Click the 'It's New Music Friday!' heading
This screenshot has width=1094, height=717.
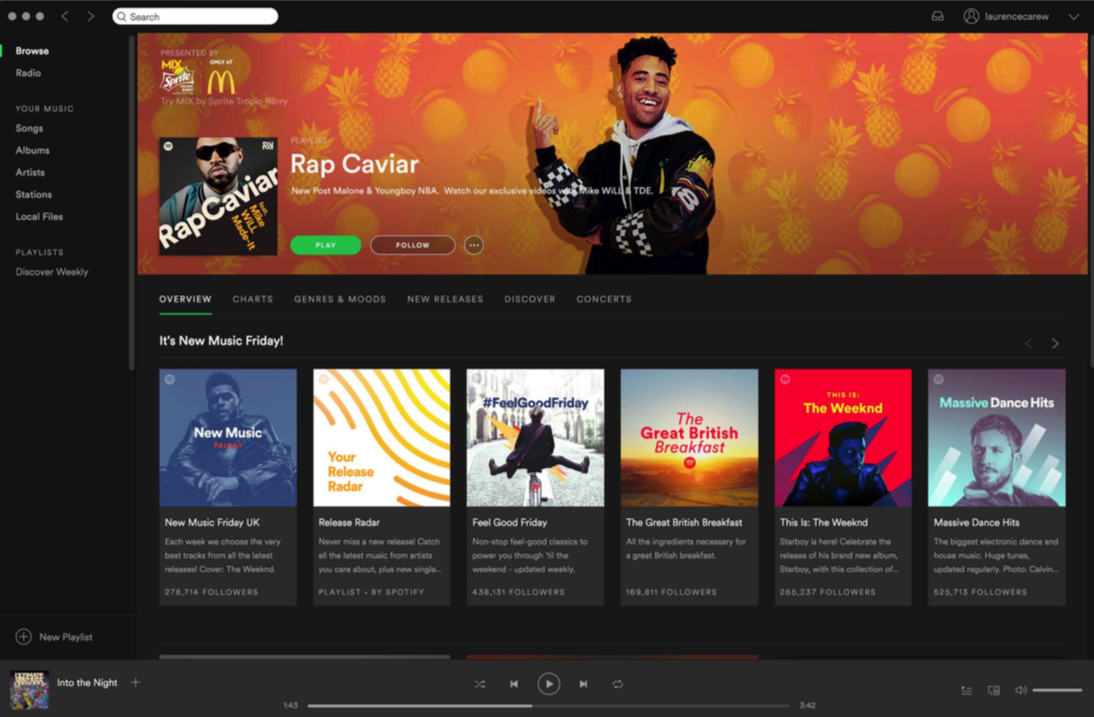point(221,341)
